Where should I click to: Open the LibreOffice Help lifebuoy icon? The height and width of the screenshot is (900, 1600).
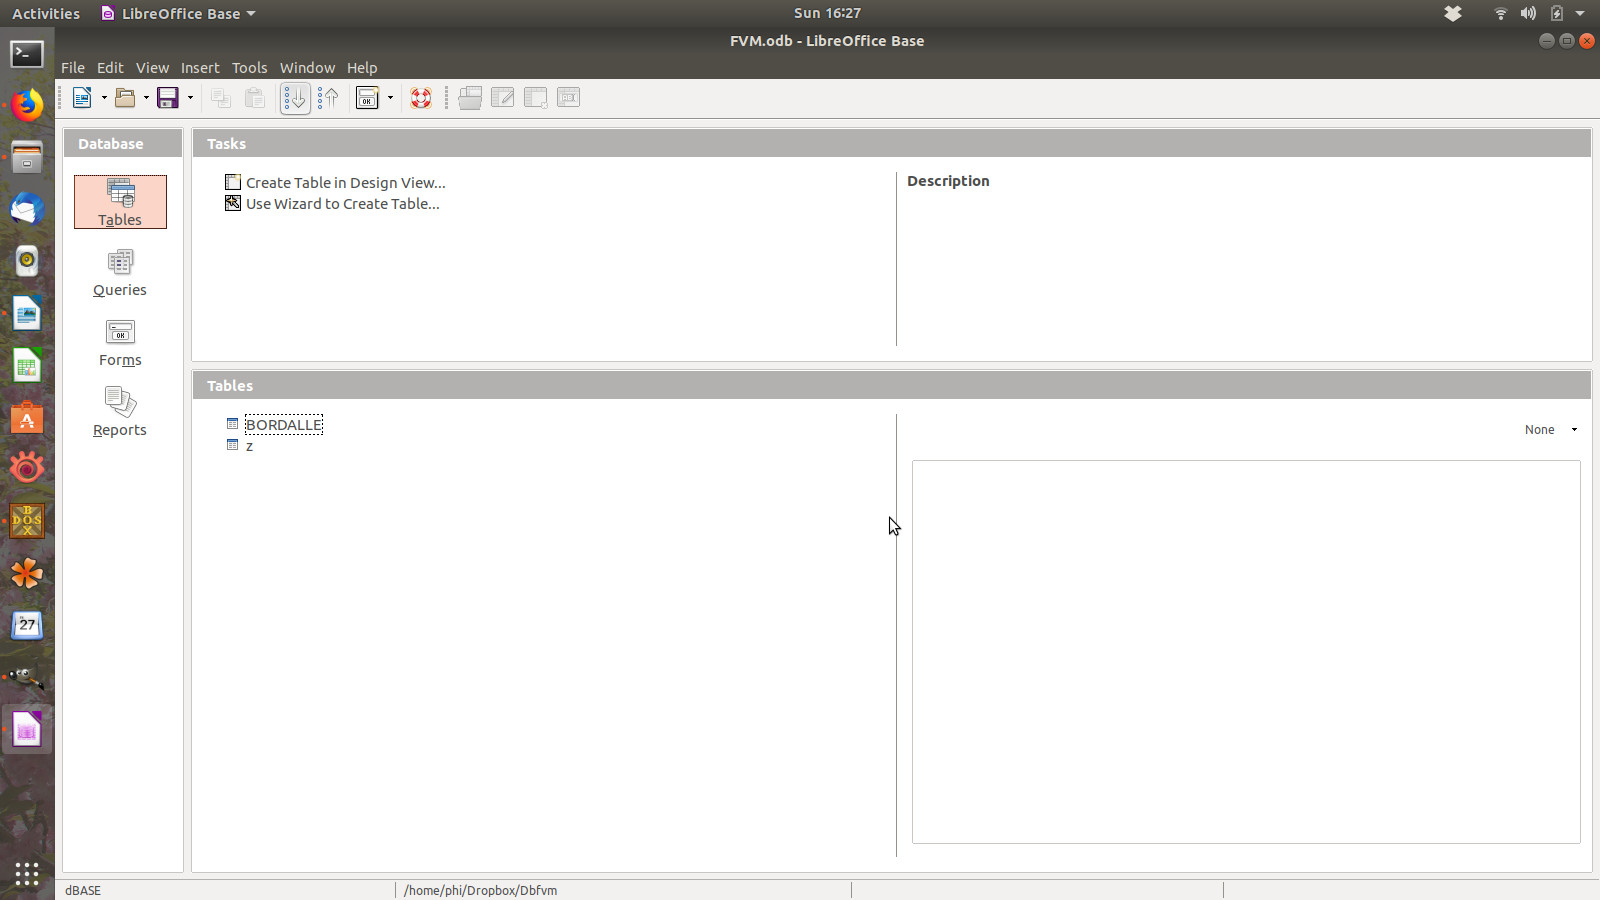coord(420,97)
